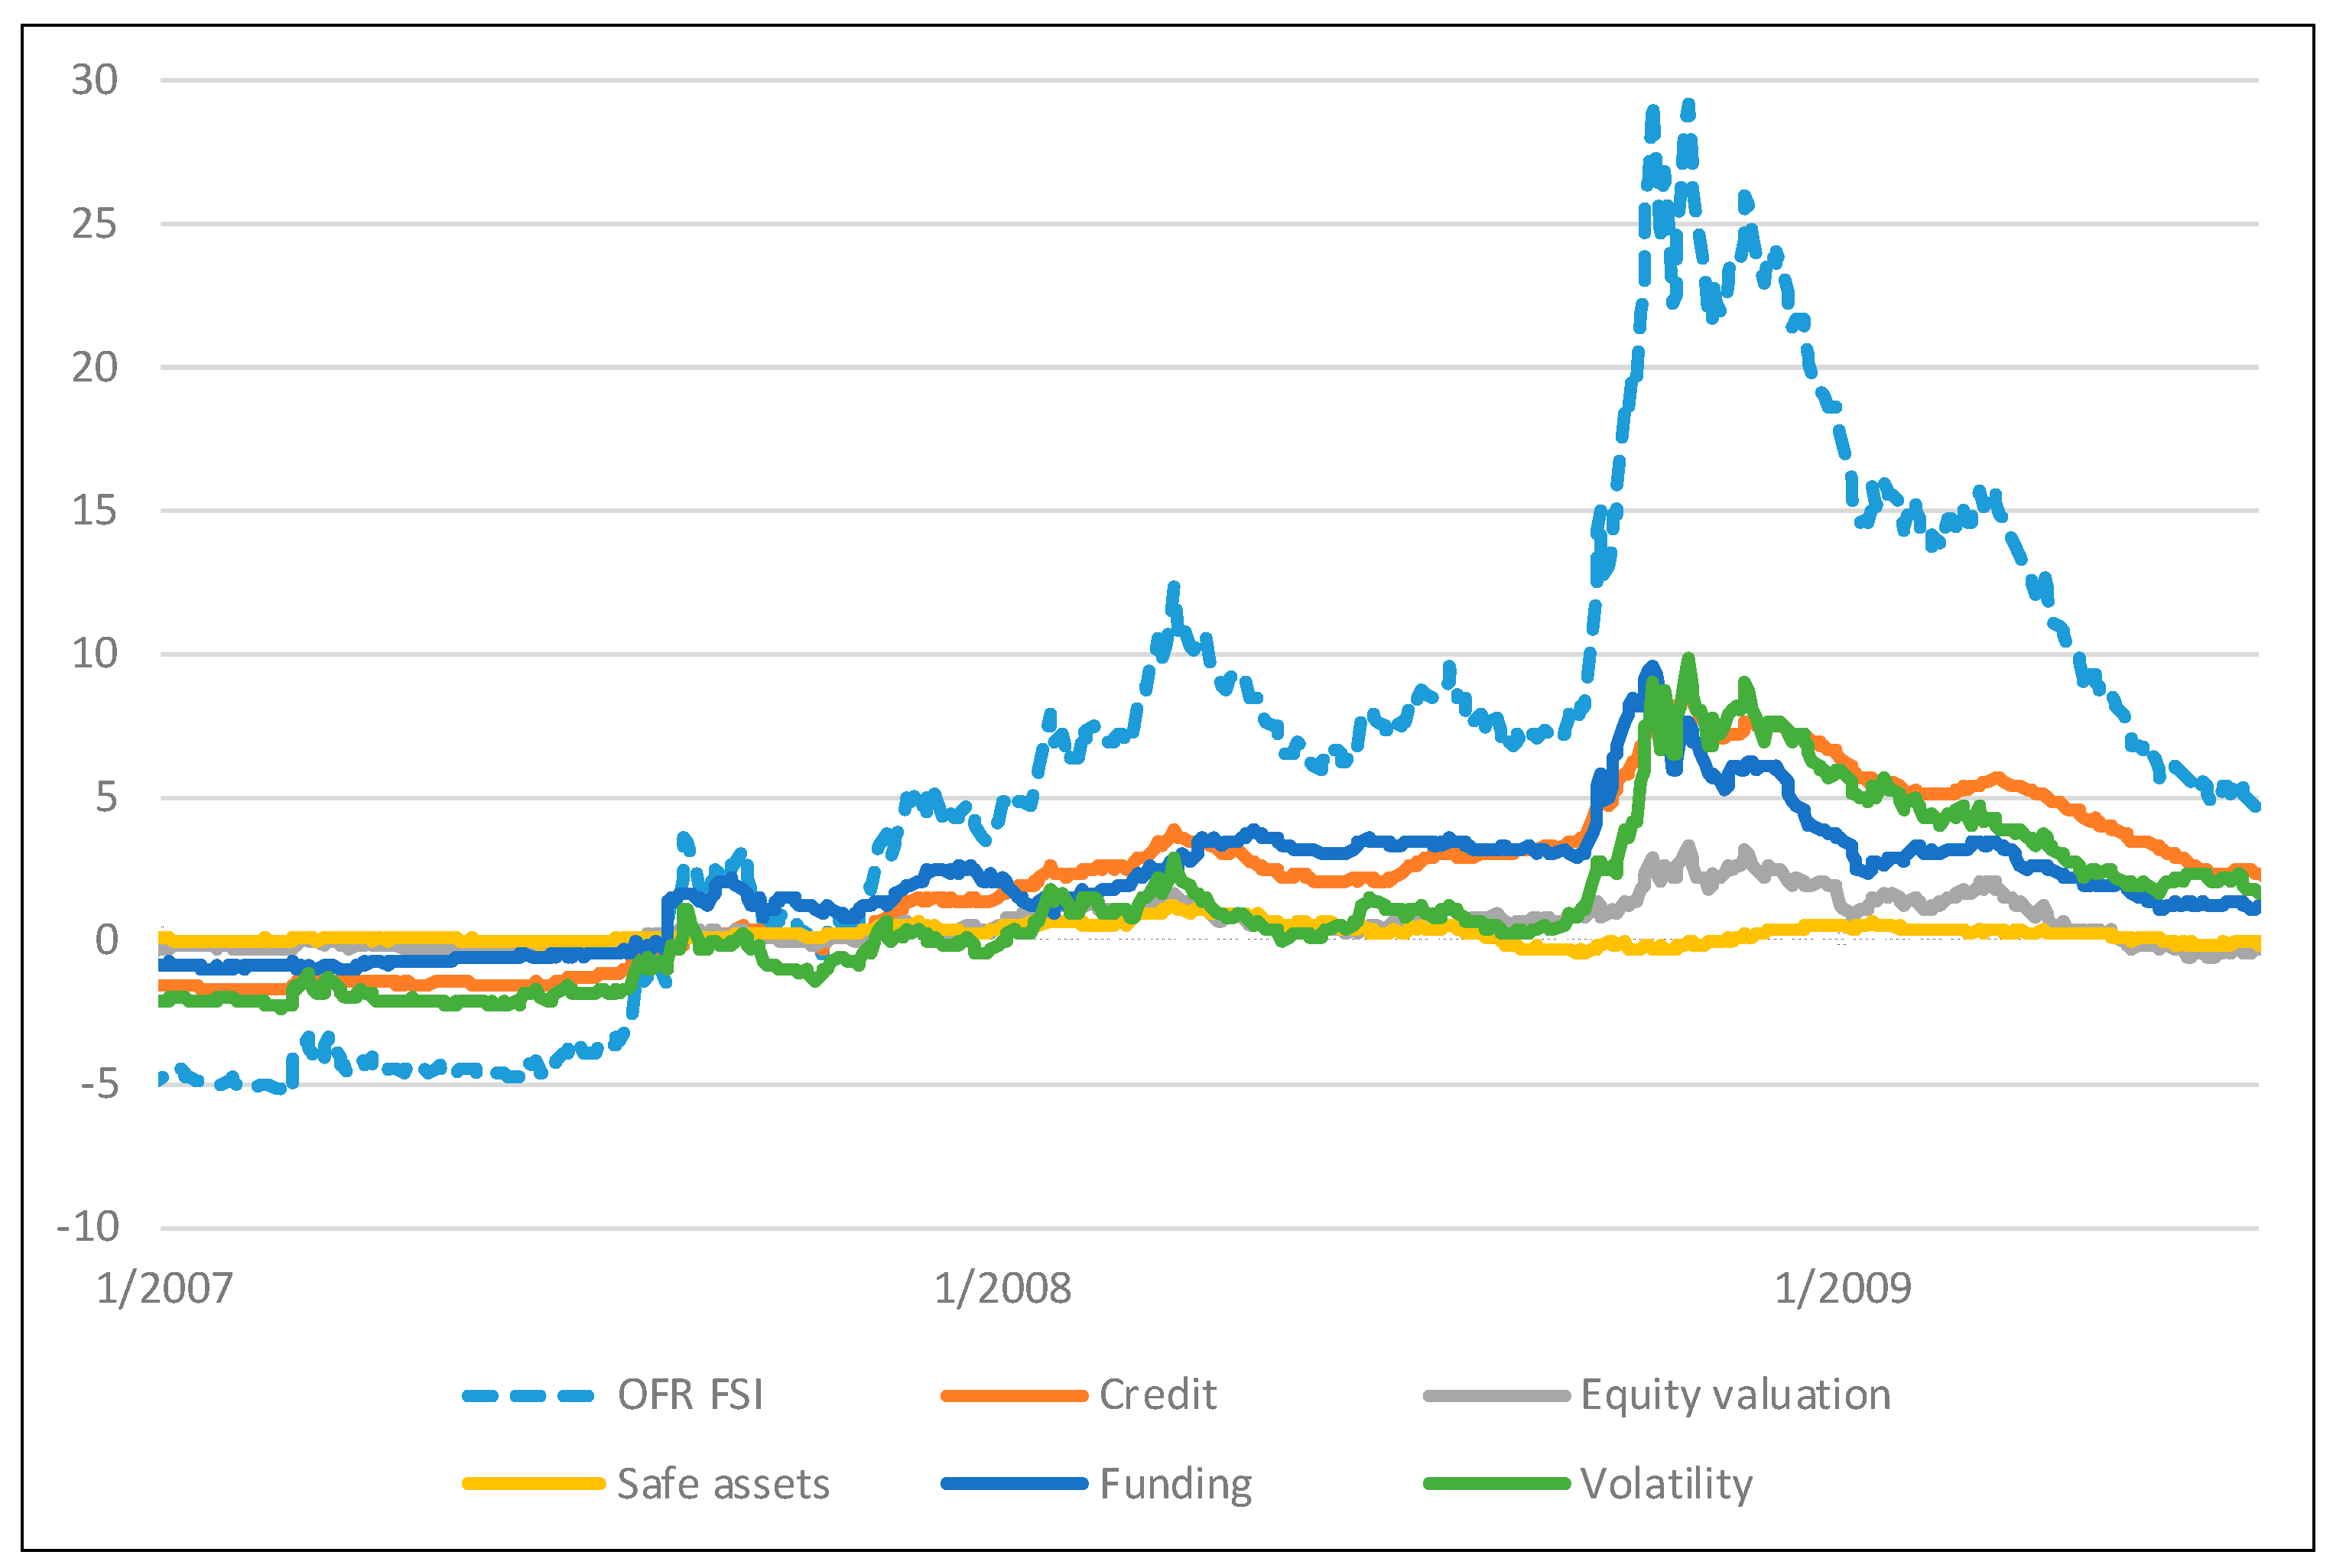Image resolution: width=2333 pixels, height=1568 pixels.
Task: Select the Funding legend label
Action: (x=1175, y=1484)
